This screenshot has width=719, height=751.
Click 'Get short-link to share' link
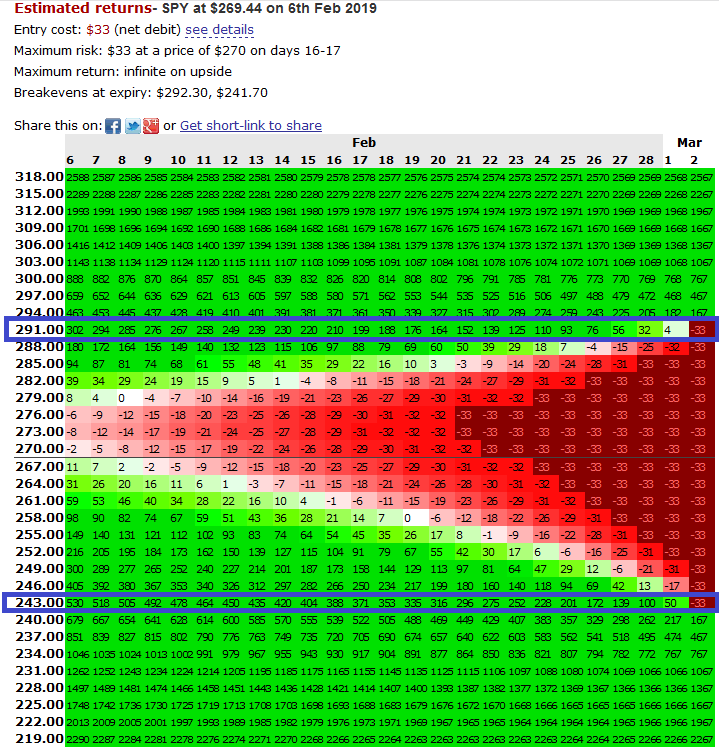coord(251,125)
